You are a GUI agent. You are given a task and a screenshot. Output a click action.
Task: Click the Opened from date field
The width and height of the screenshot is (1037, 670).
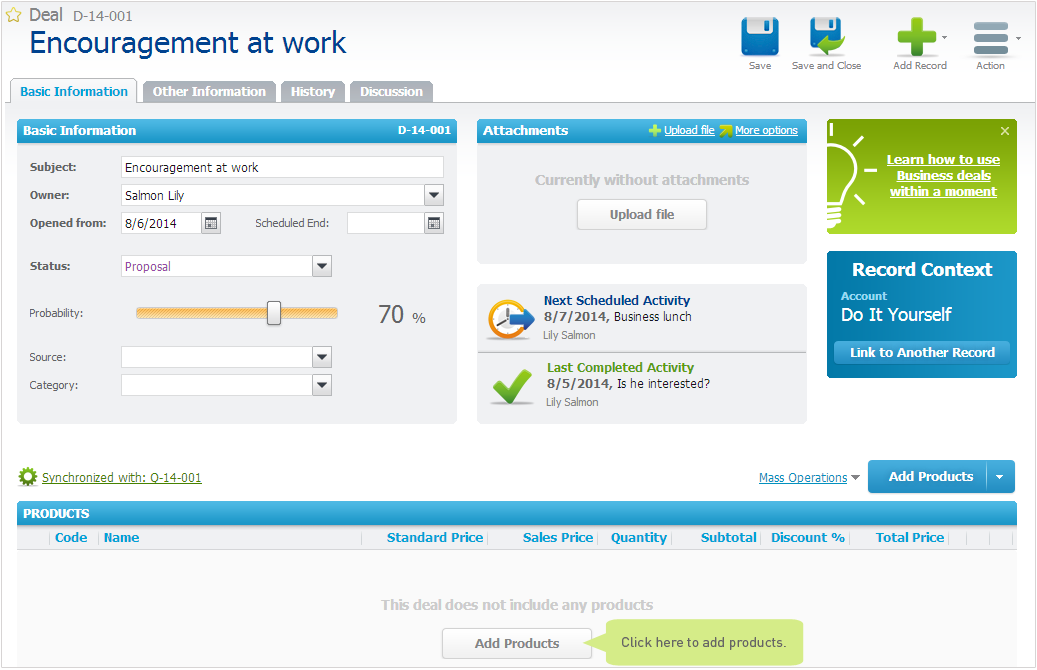click(x=161, y=224)
